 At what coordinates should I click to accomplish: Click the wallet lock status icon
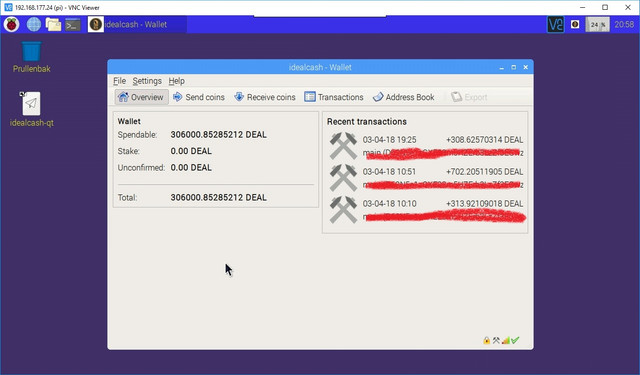tap(486, 340)
